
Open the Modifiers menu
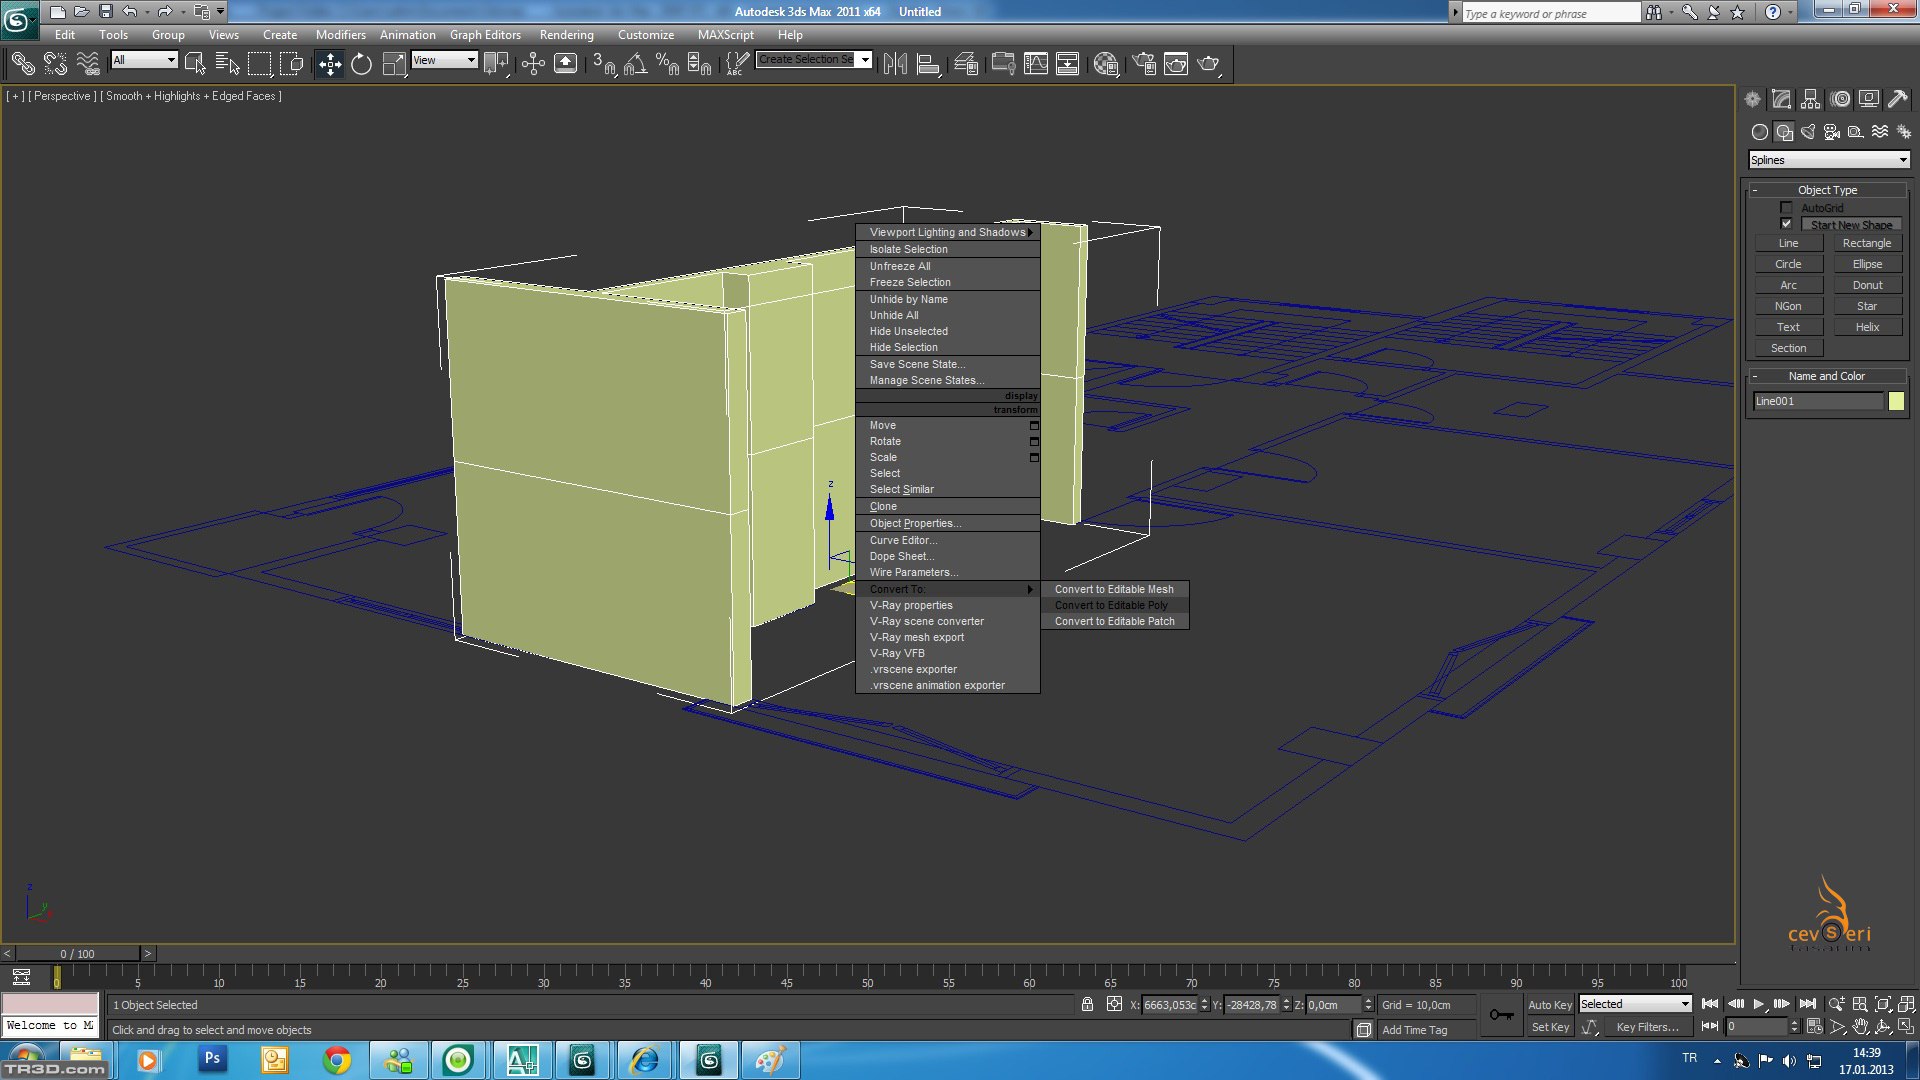coord(340,34)
